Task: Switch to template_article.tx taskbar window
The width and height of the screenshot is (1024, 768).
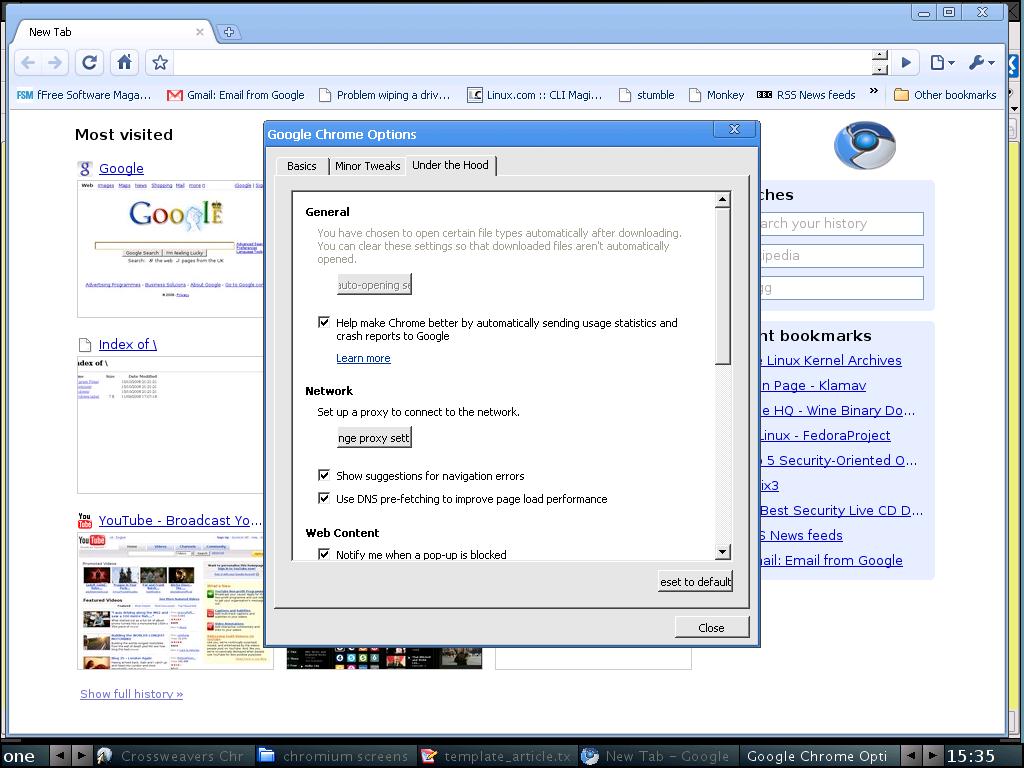Action: click(x=496, y=756)
